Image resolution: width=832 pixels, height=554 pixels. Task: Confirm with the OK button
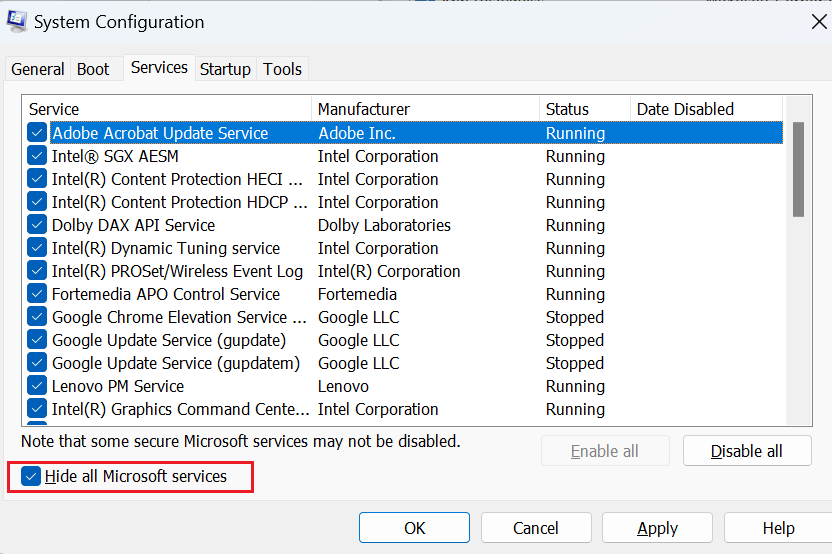[x=414, y=527]
